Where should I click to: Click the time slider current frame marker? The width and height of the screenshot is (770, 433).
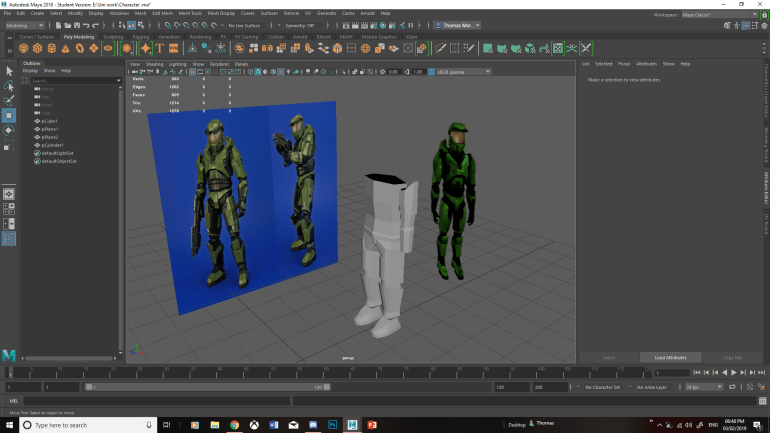[9, 373]
